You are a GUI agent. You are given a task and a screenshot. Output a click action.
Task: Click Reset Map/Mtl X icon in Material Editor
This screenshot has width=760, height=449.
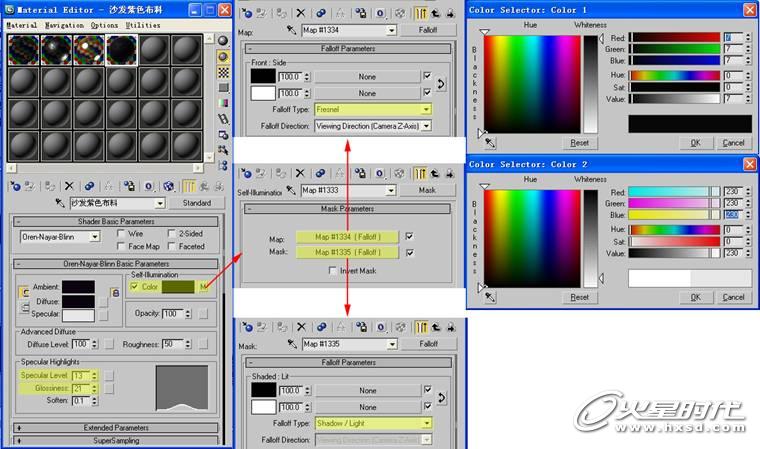(69, 186)
